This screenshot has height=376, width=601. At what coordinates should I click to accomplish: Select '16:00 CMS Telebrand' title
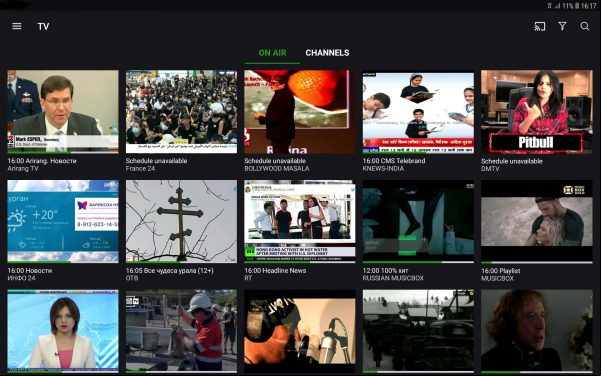point(394,161)
